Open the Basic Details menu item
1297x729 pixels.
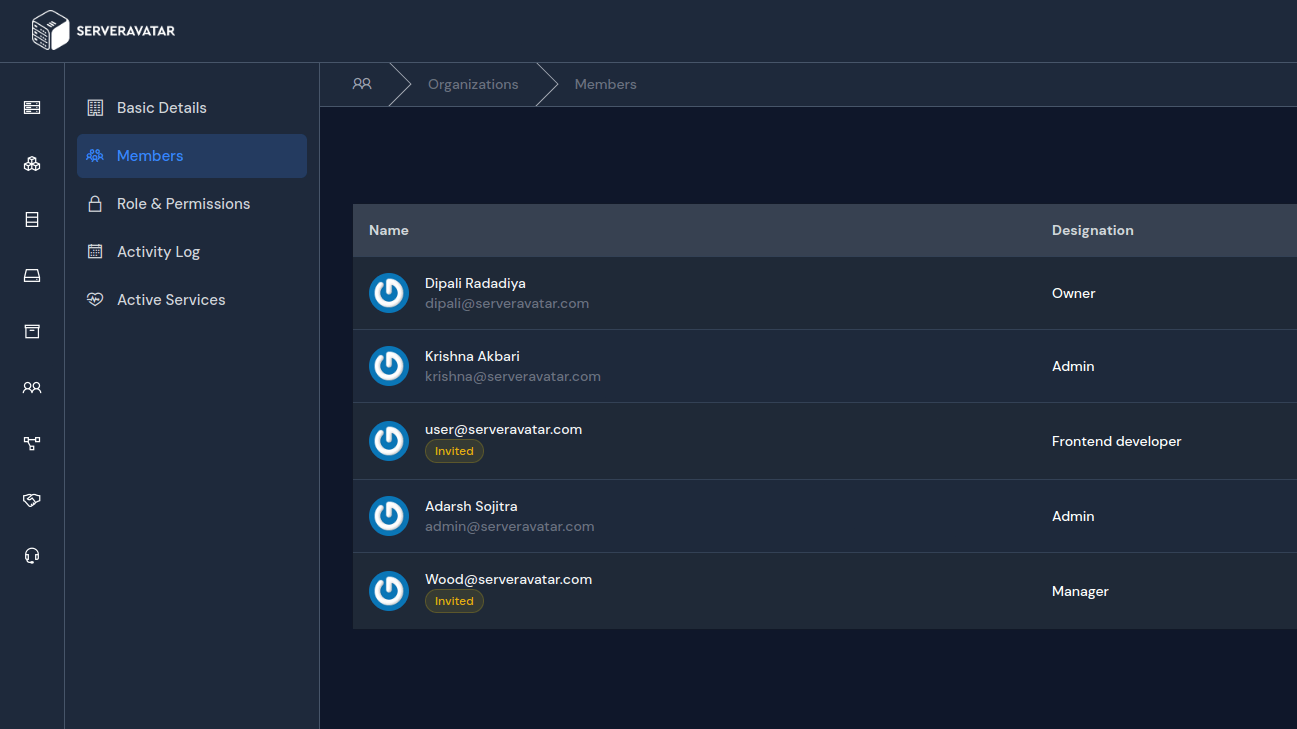161,108
